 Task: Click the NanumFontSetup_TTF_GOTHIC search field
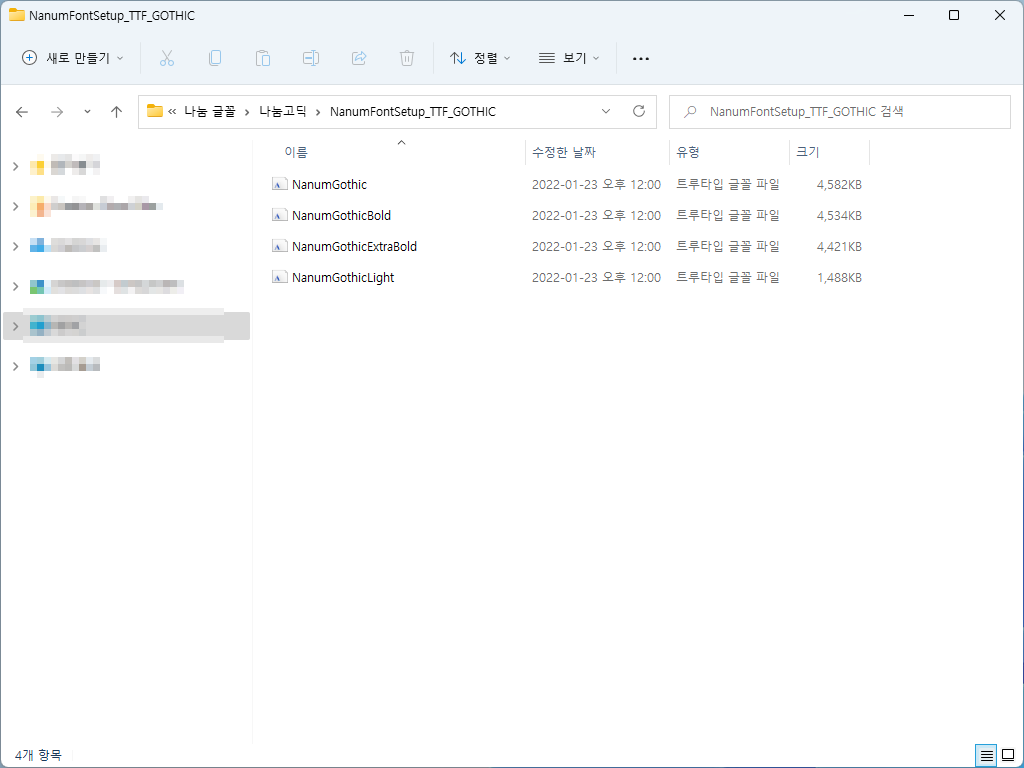pyautogui.click(x=840, y=112)
